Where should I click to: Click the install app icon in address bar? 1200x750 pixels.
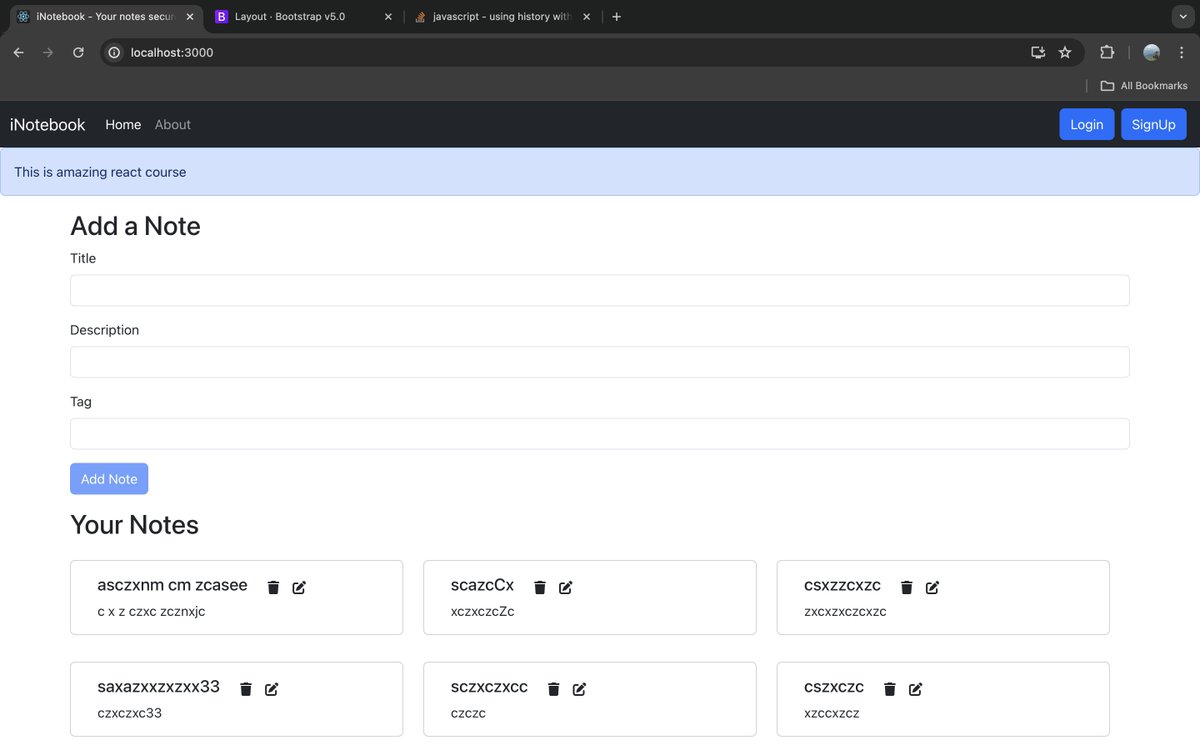(1038, 52)
